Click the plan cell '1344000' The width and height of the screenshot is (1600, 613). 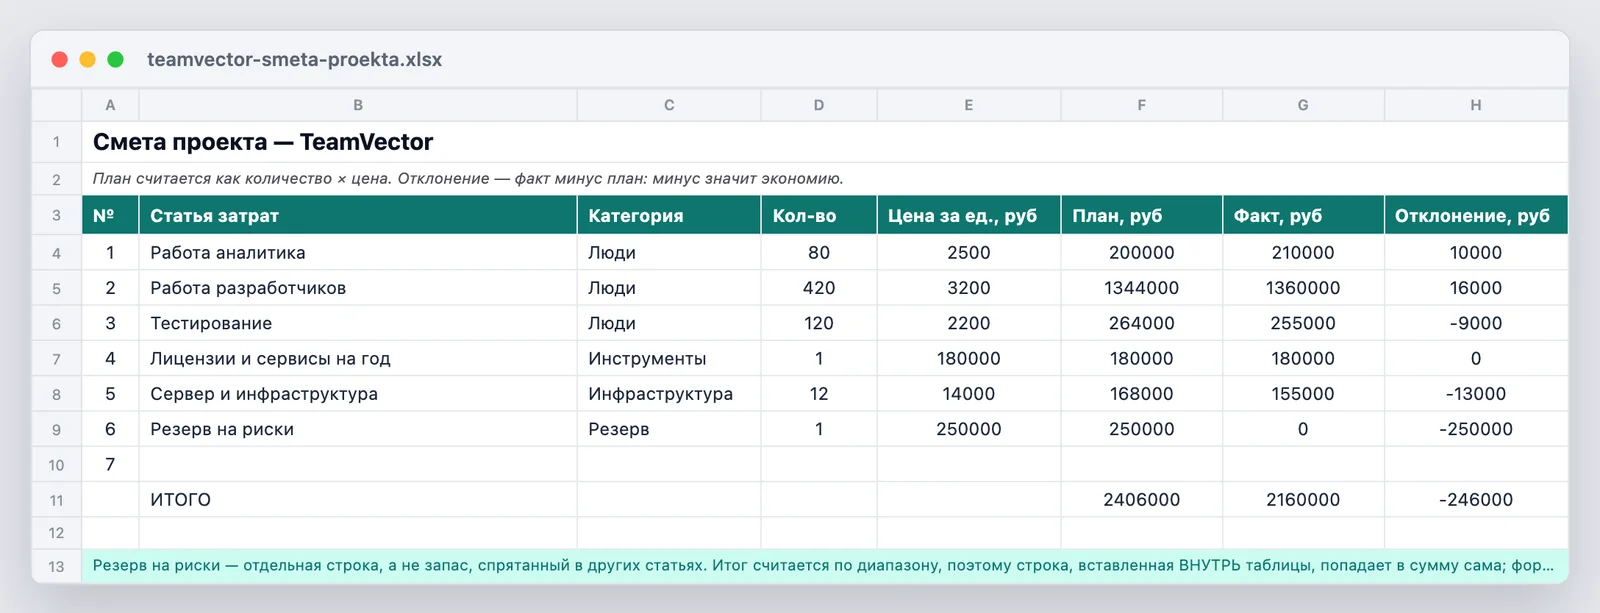[1142, 288]
